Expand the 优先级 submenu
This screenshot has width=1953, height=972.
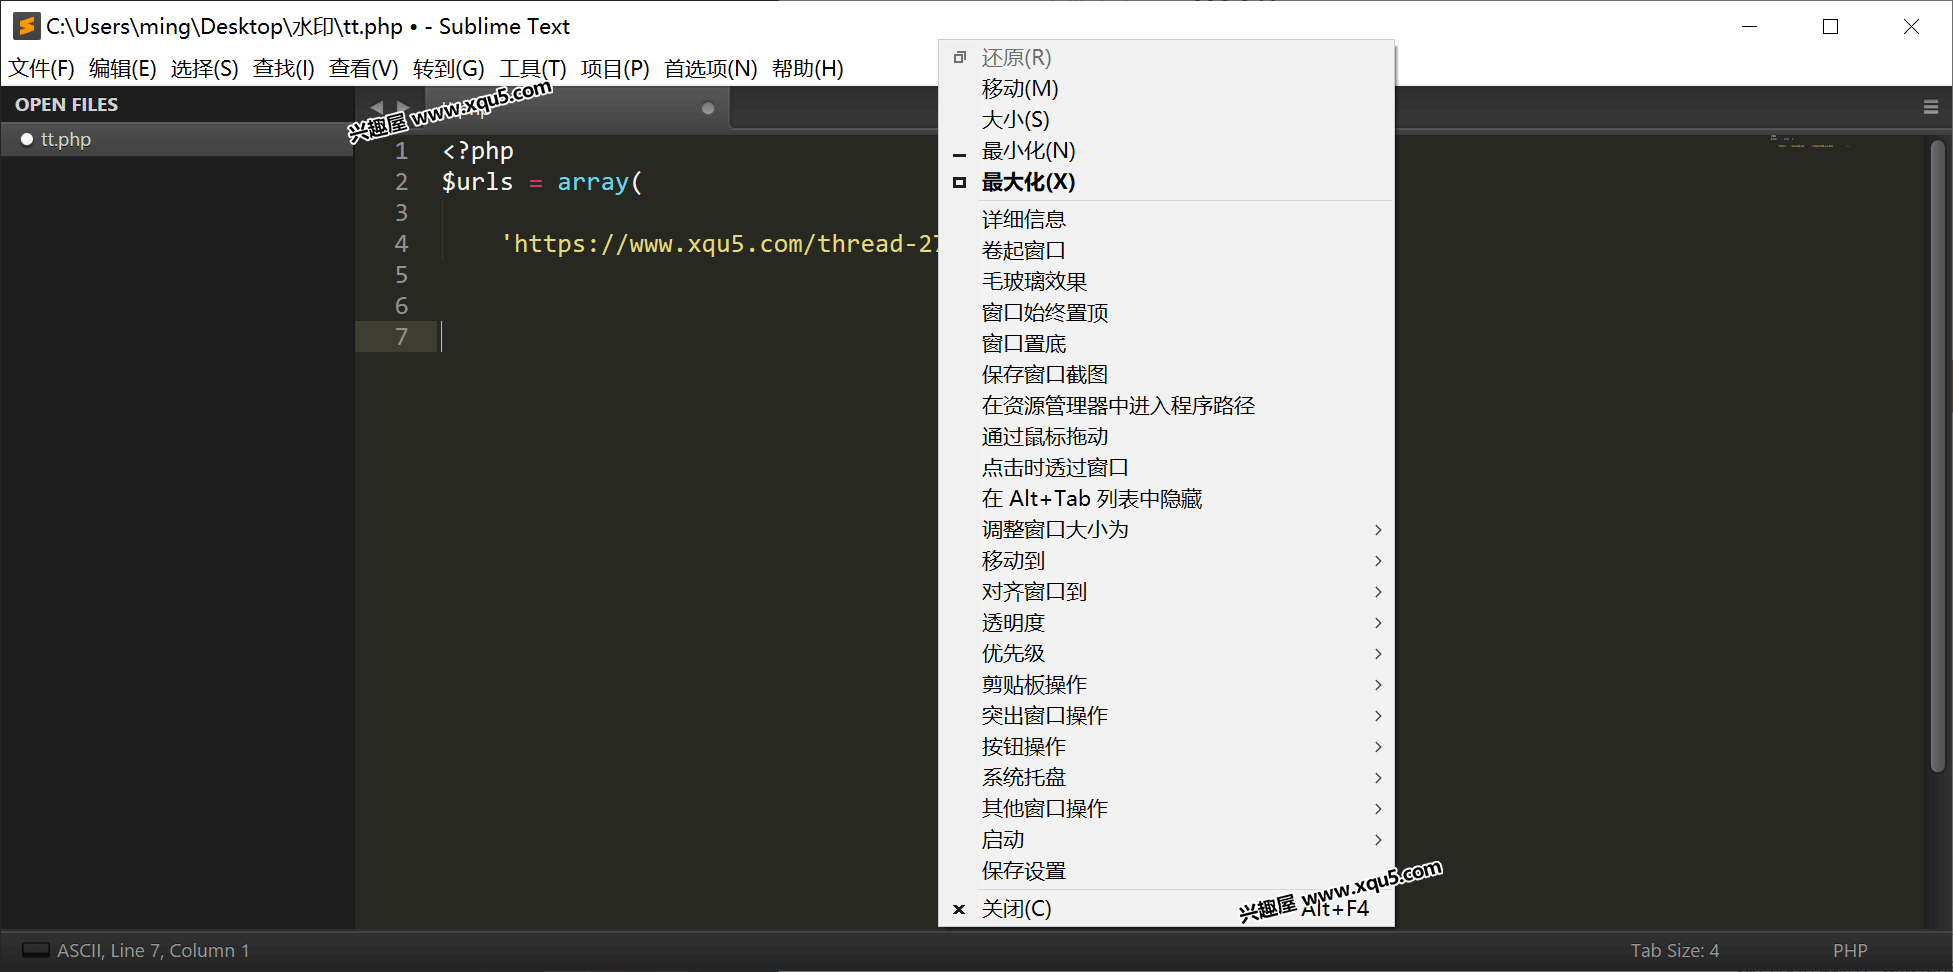point(1166,653)
